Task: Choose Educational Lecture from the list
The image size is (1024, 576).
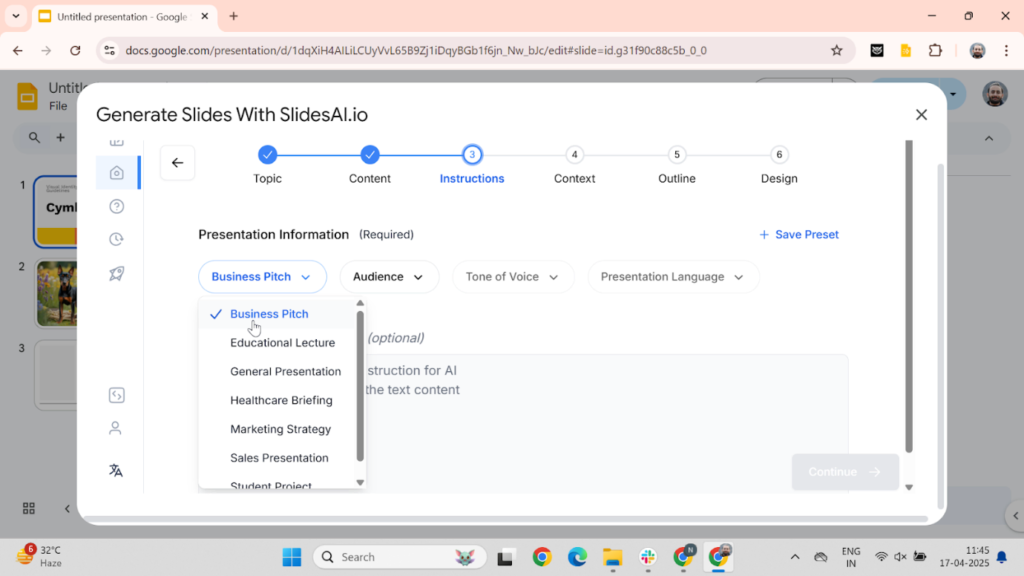Action: (282, 343)
